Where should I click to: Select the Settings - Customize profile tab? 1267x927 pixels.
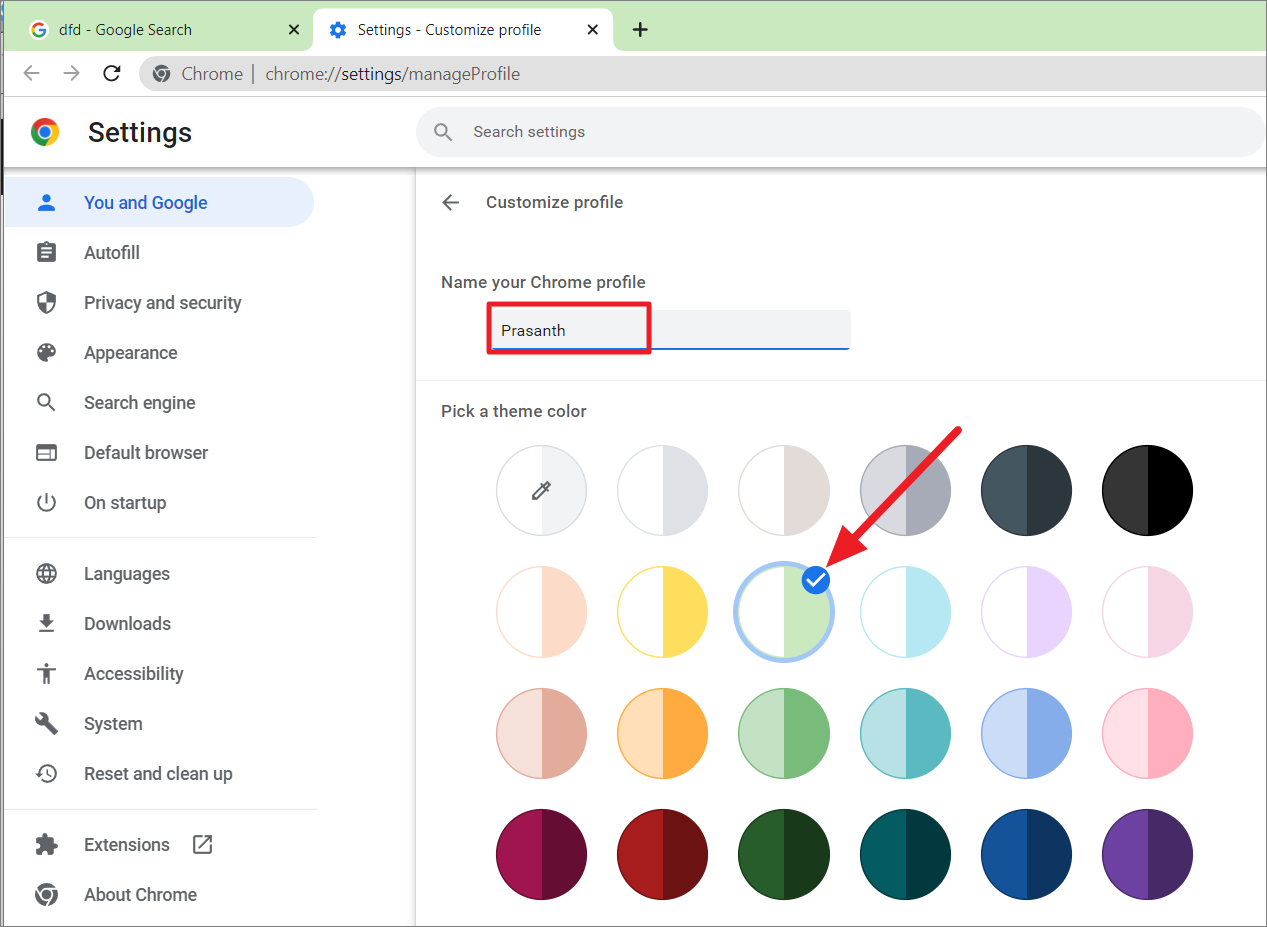click(463, 30)
